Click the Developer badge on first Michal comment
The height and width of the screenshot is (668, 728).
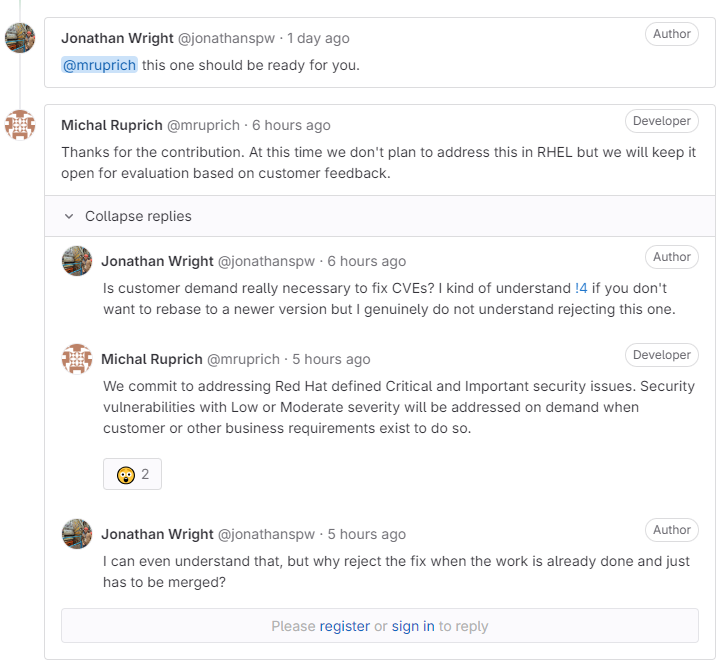point(662,121)
